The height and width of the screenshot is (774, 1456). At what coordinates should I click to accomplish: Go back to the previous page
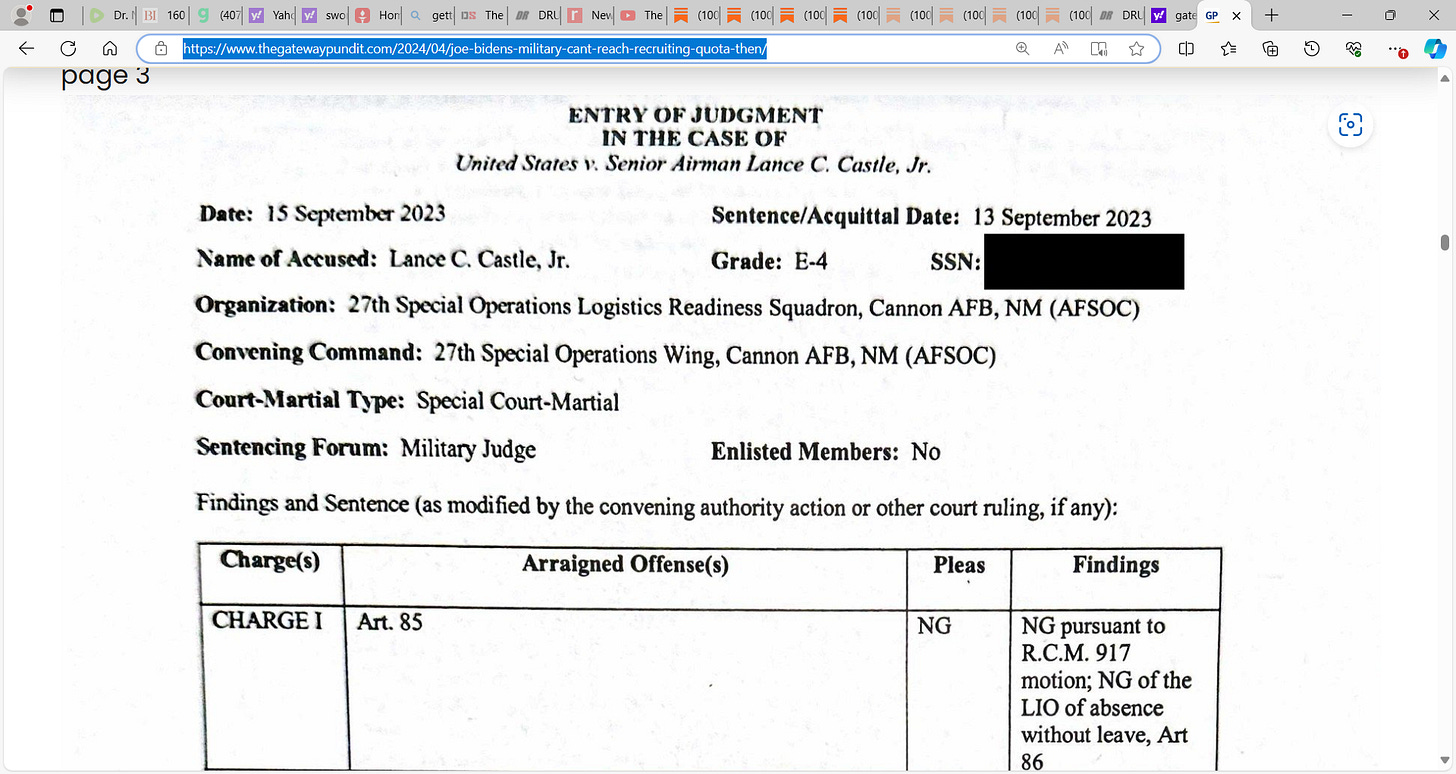point(26,48)
